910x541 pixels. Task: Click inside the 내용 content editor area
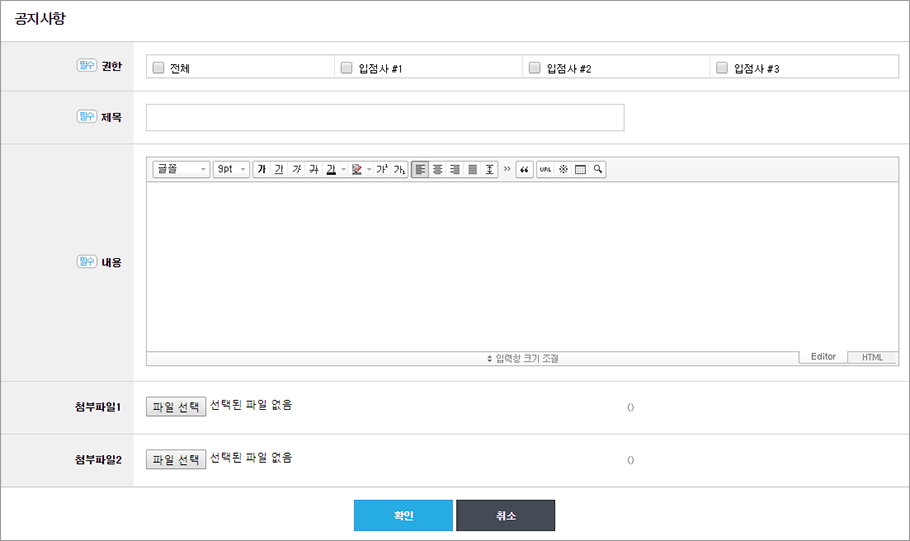[x=522, y=266]
